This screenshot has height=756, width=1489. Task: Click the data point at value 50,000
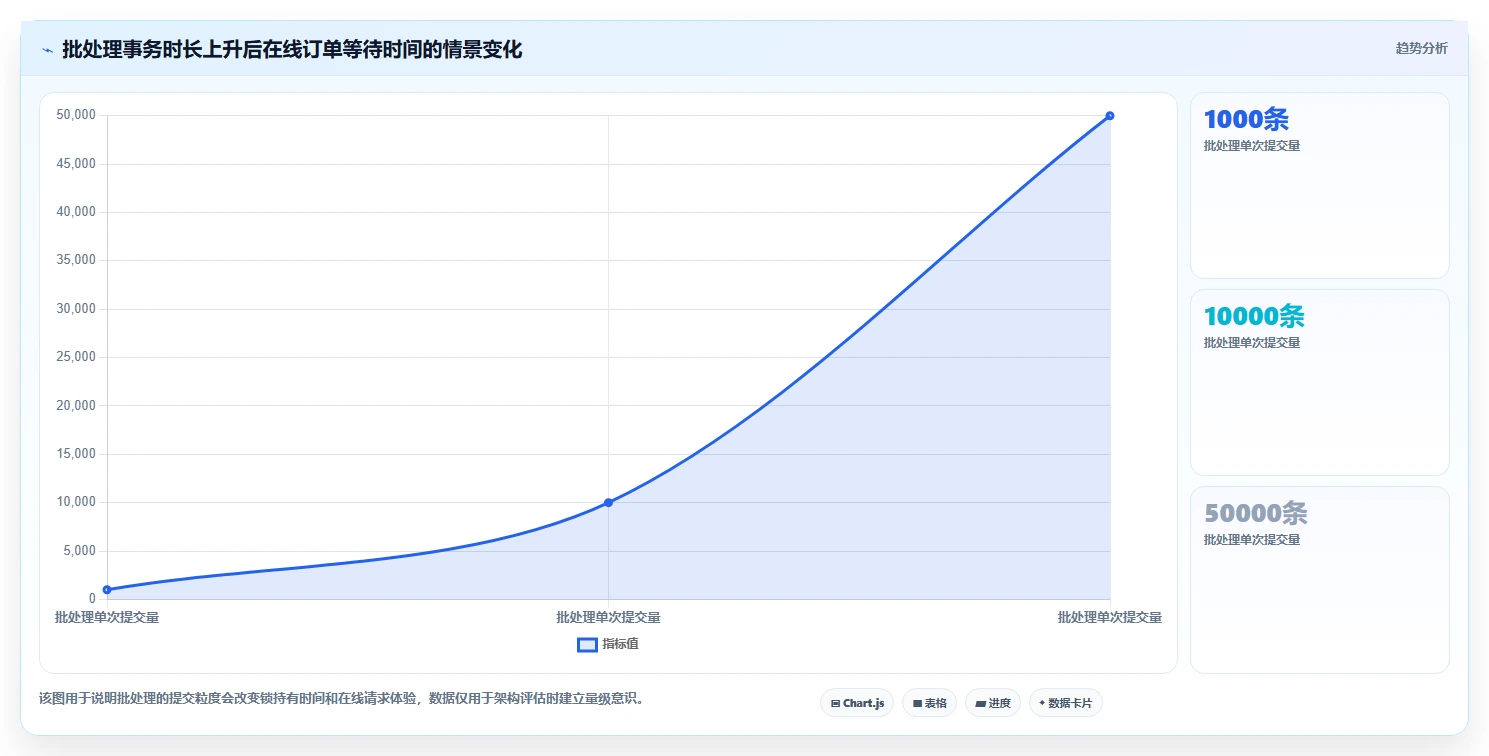click(1110, 116)
